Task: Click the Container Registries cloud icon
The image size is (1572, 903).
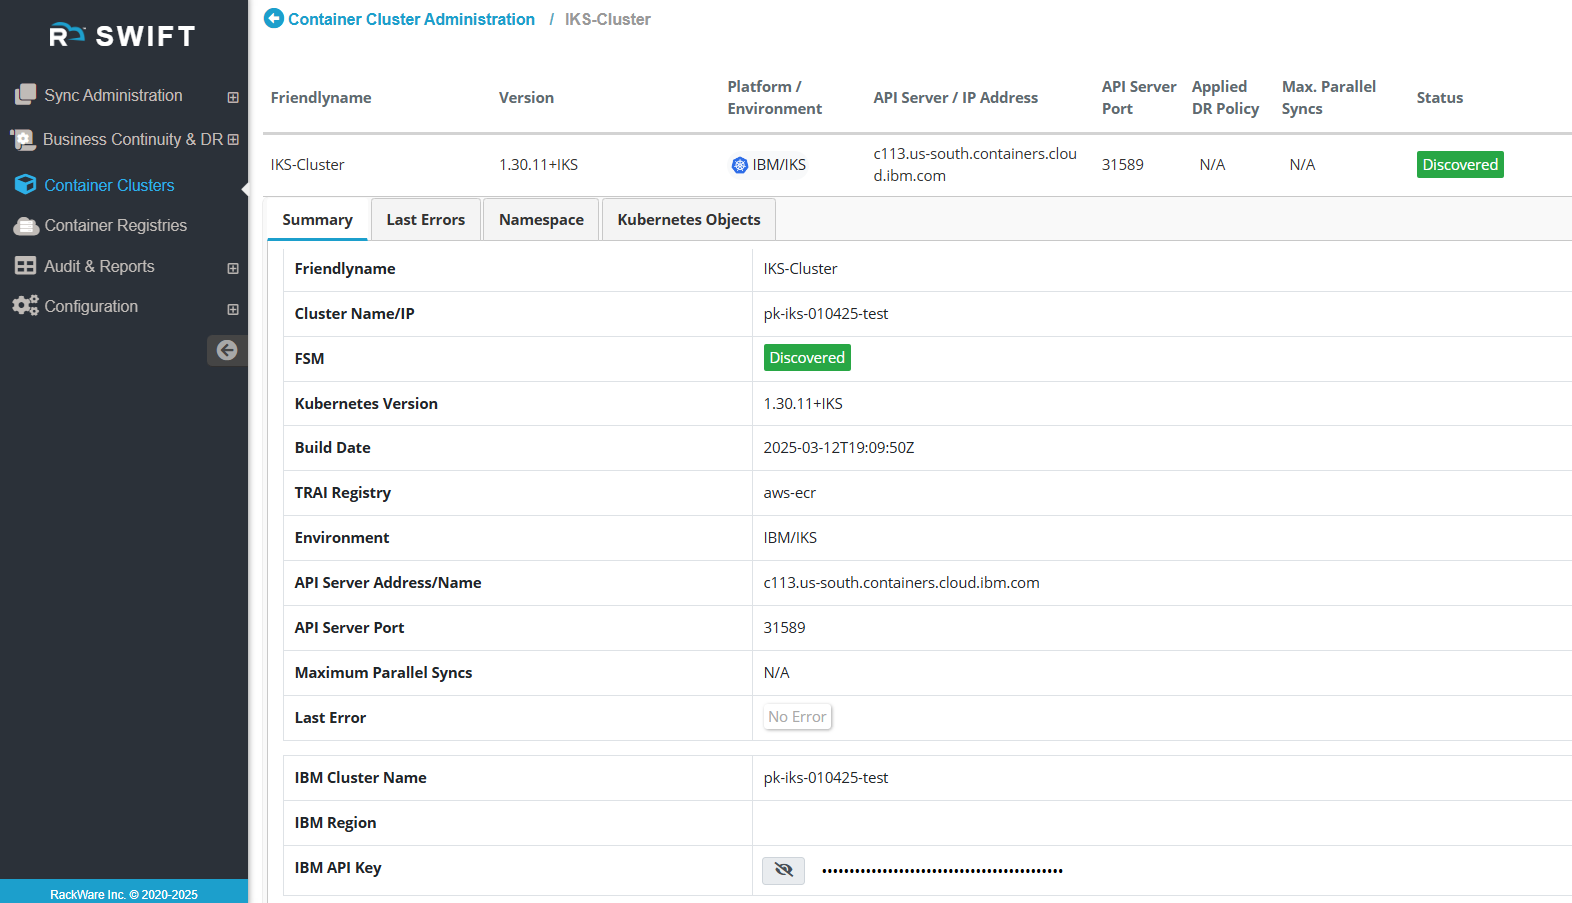Action: click(x=26, y=226)
